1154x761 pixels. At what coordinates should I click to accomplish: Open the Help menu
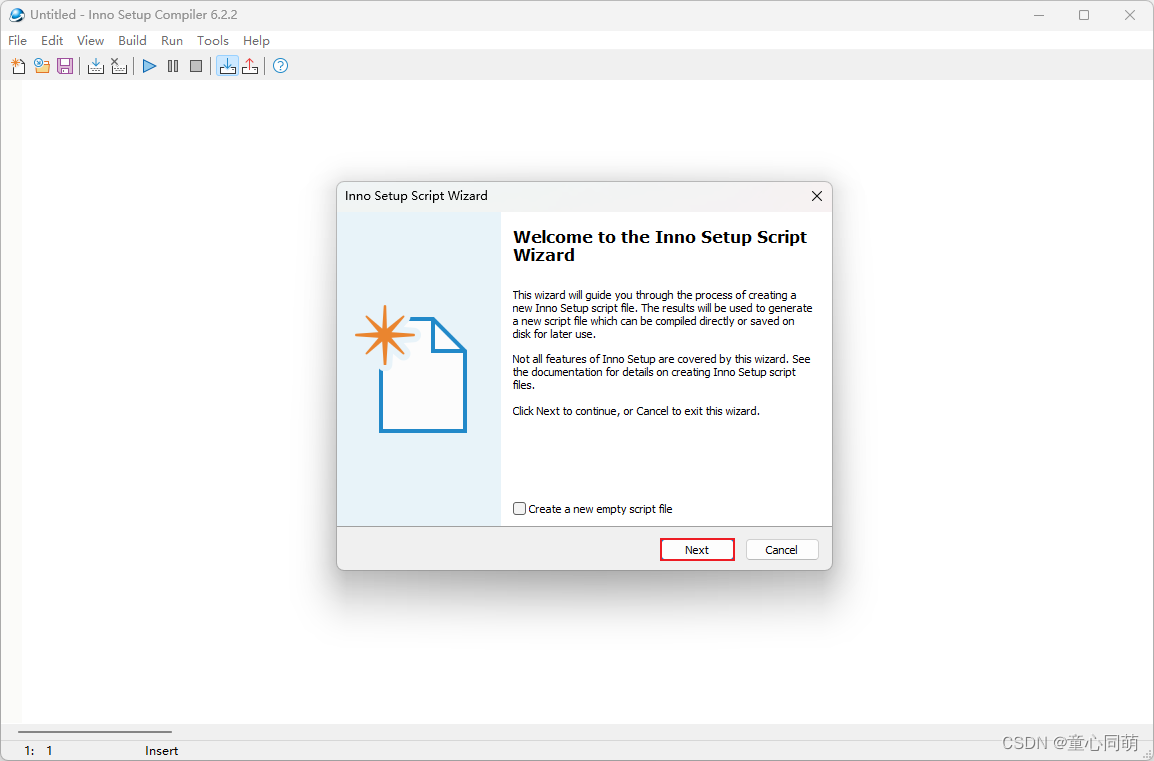click(256, 40)
